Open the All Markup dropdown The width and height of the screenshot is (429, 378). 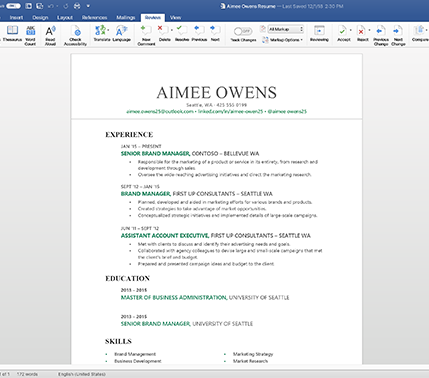(286, 29)
